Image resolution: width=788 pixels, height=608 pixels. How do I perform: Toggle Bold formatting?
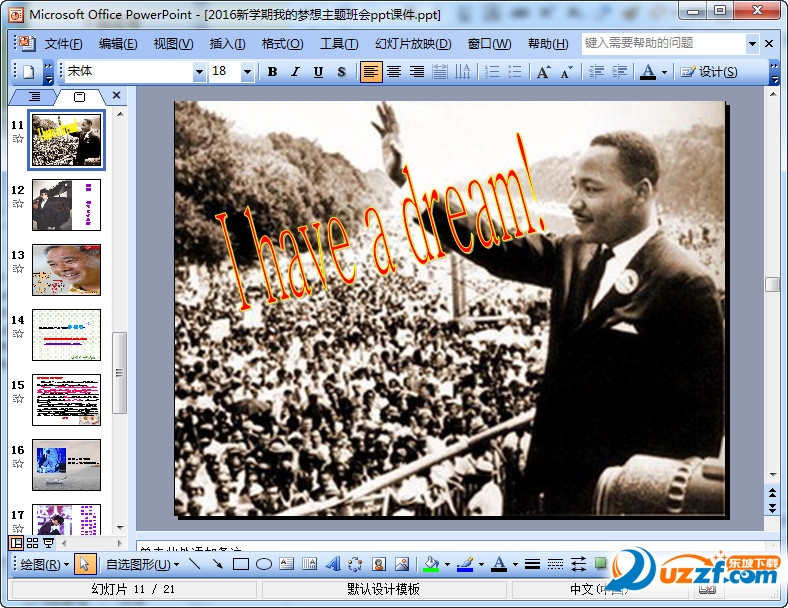click(x=272, y=72)
